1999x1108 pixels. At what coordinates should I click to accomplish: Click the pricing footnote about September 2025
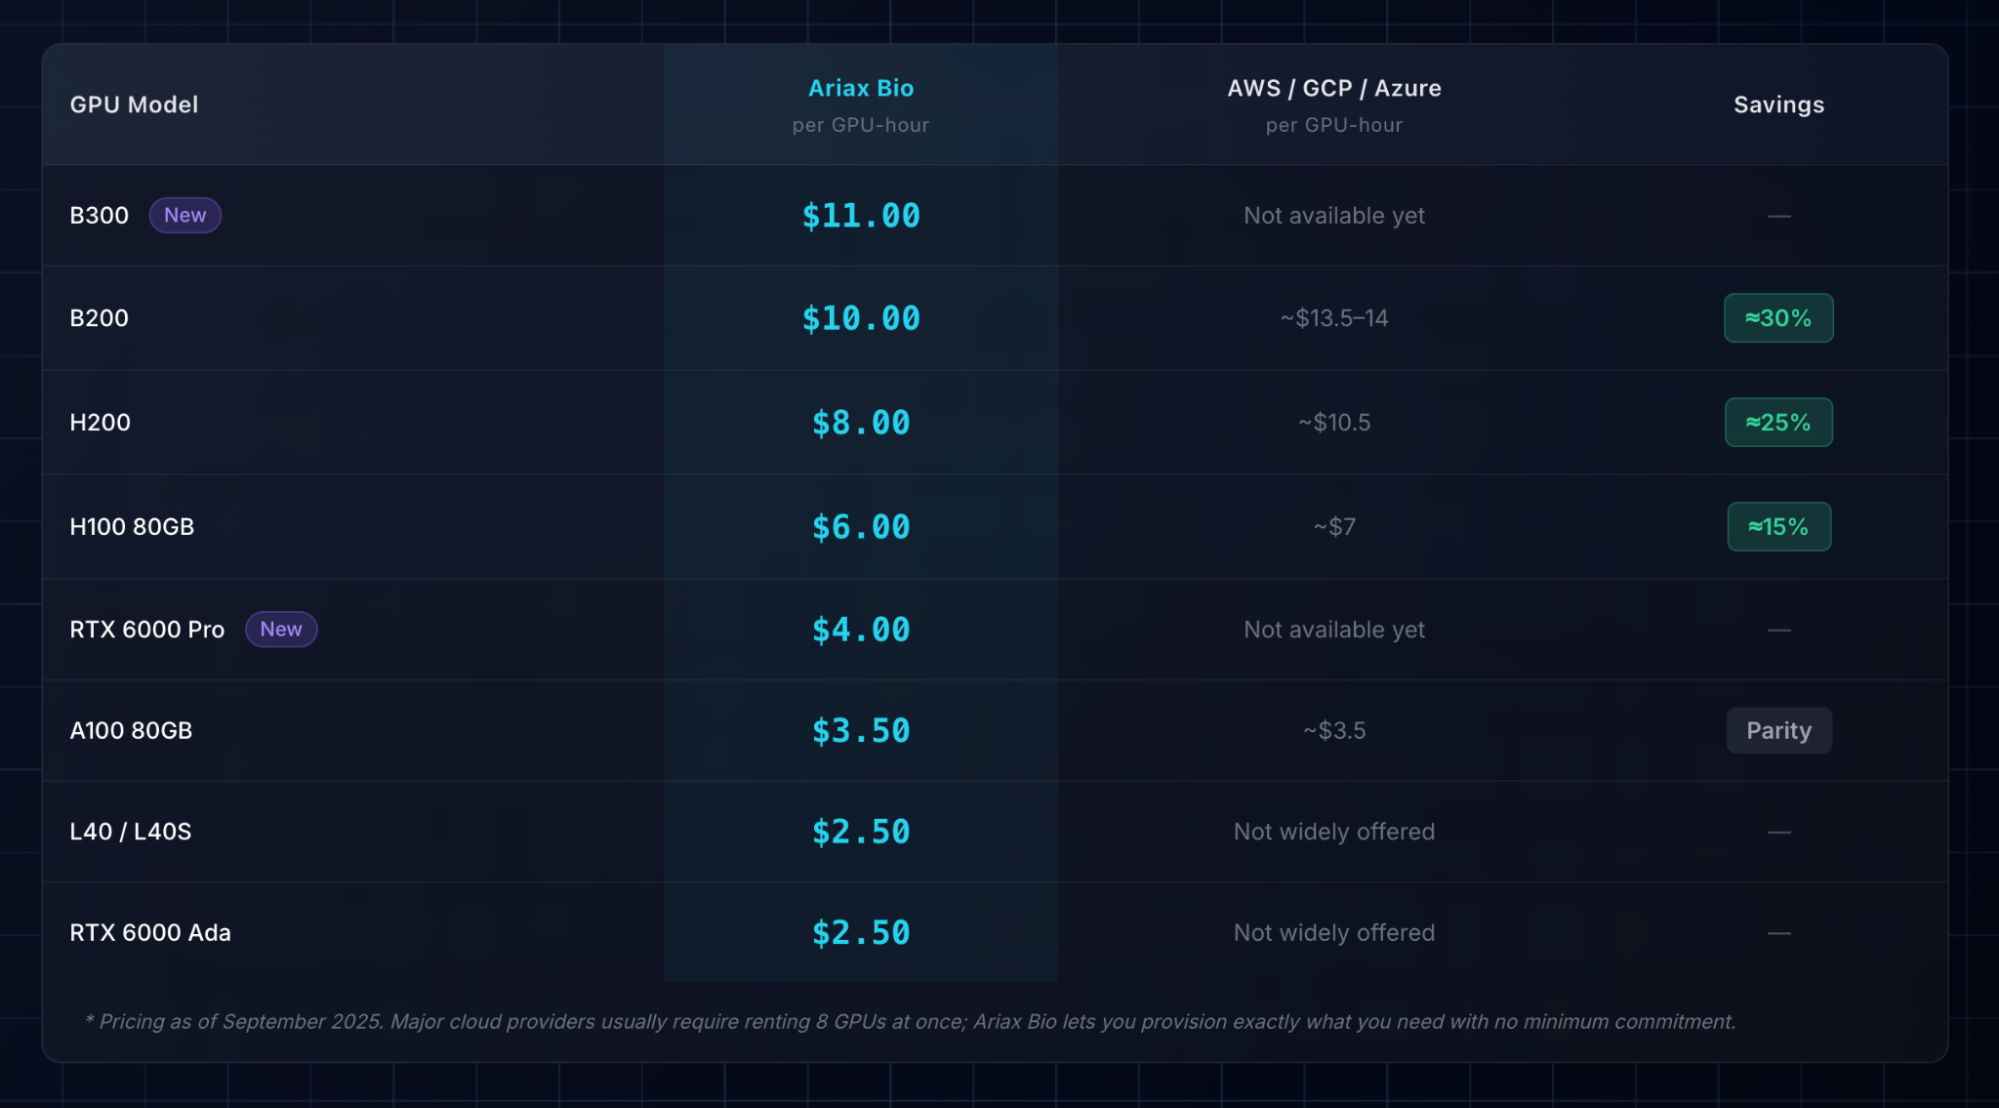pyautogui.click(x=910, y=1021)
